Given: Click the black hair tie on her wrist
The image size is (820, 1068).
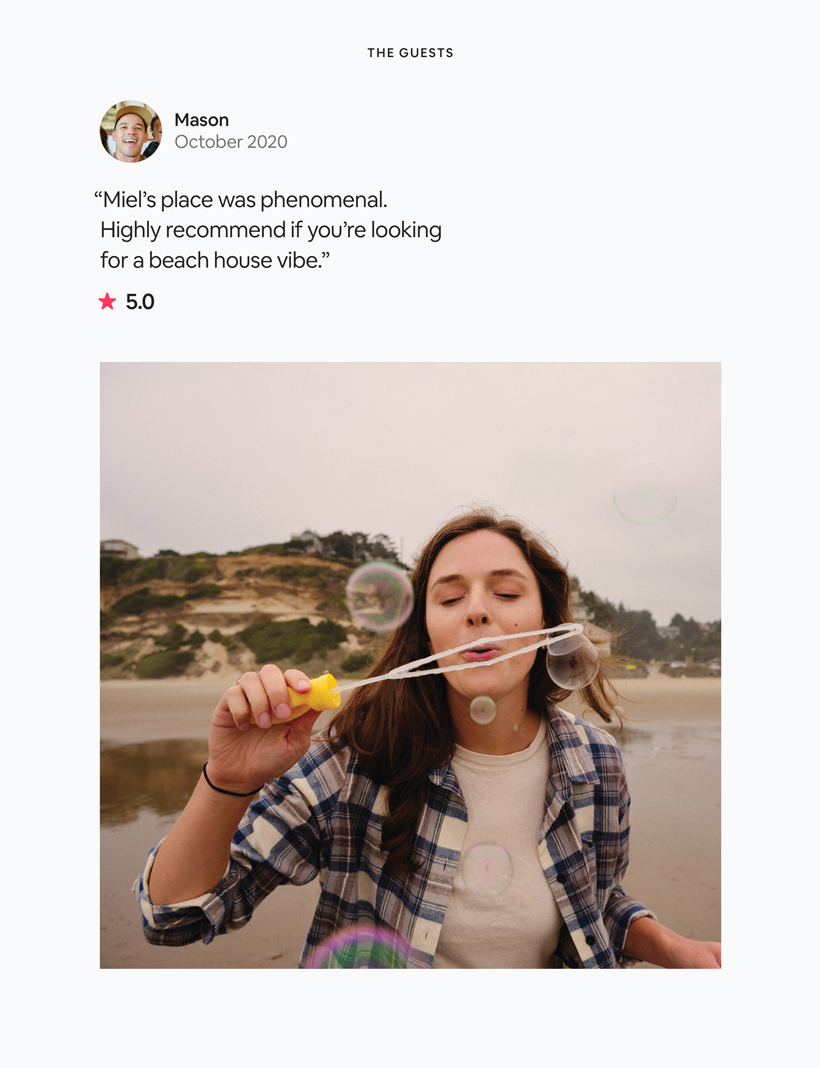Looking at the screenshot, I should point(228,786).
